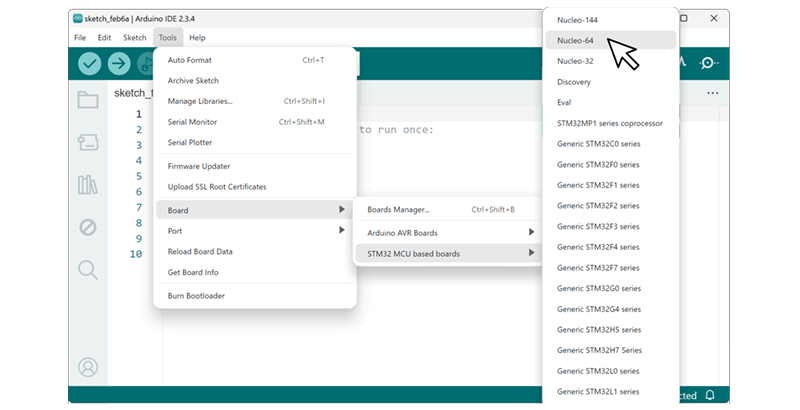Expand the Board submenu arrow
This screenshot has width=800, height=410.
(x=341, y=210)
